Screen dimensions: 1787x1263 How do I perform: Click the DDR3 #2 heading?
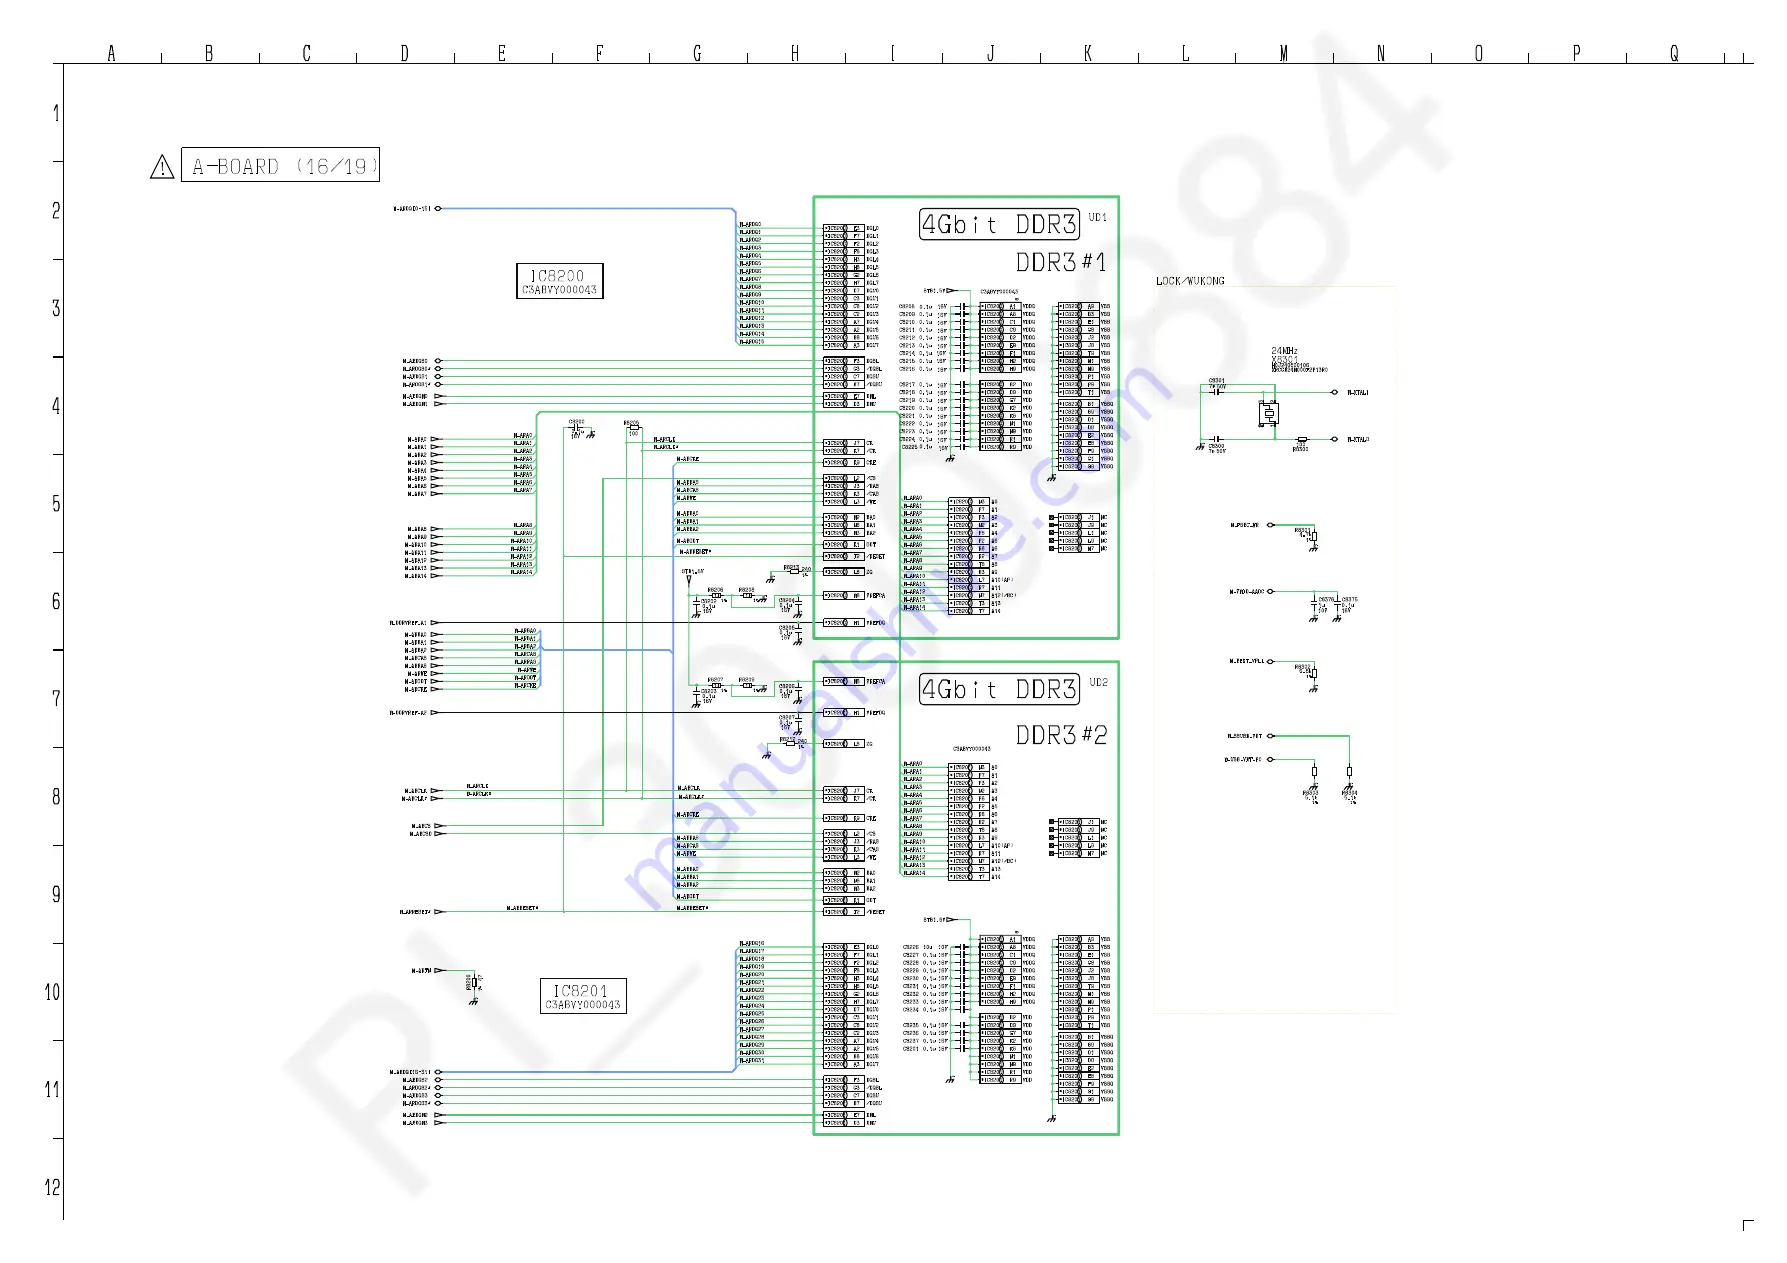(1061, 735)
